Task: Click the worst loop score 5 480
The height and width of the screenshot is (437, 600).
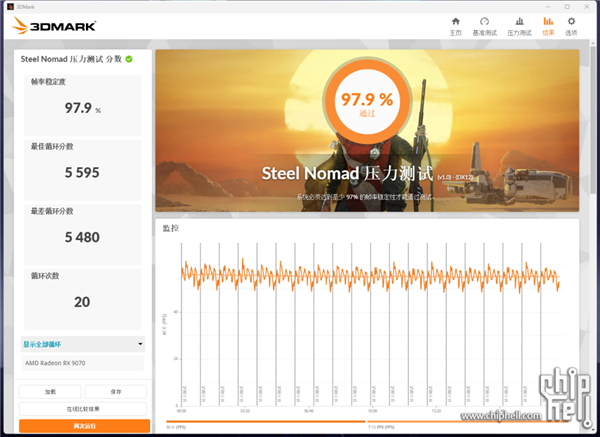Action: [x=82, y=237]
